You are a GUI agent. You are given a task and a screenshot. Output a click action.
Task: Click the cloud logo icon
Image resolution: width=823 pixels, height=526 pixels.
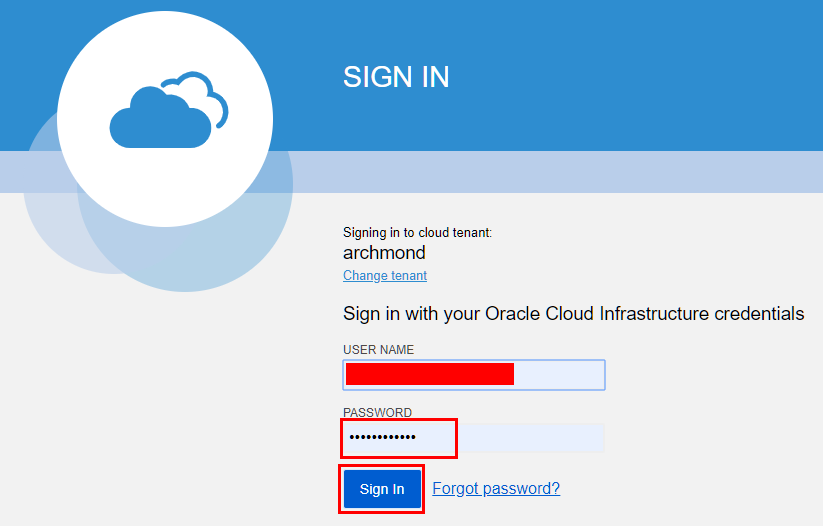tap(168, 110)
